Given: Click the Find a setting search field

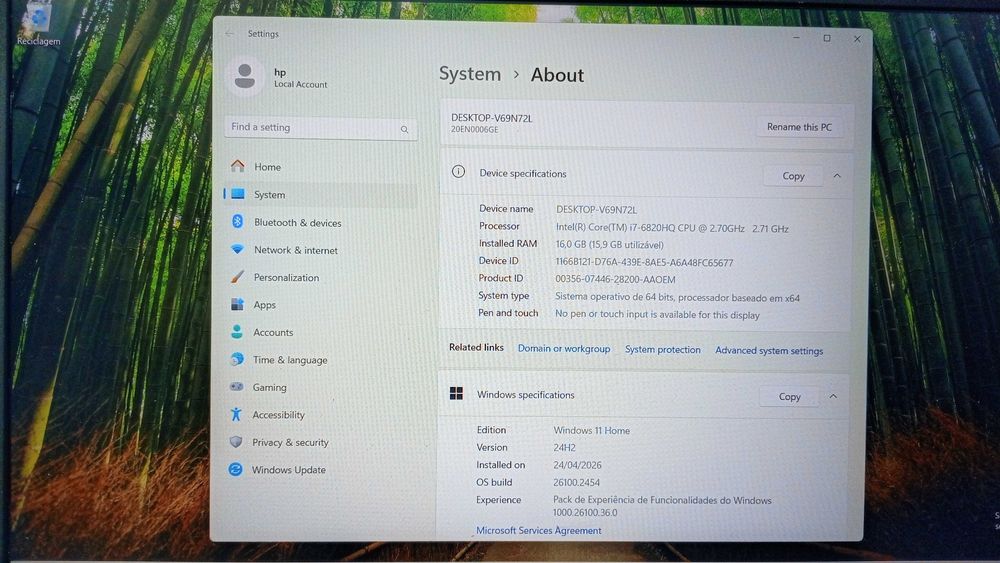Looking at the screenshot, I should click(x=321, y=128).
